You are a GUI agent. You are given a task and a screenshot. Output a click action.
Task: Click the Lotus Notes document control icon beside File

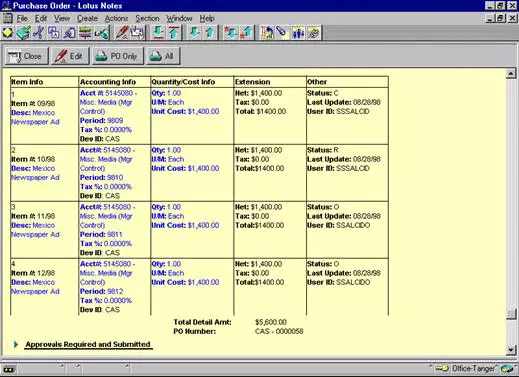click(7, 18)
